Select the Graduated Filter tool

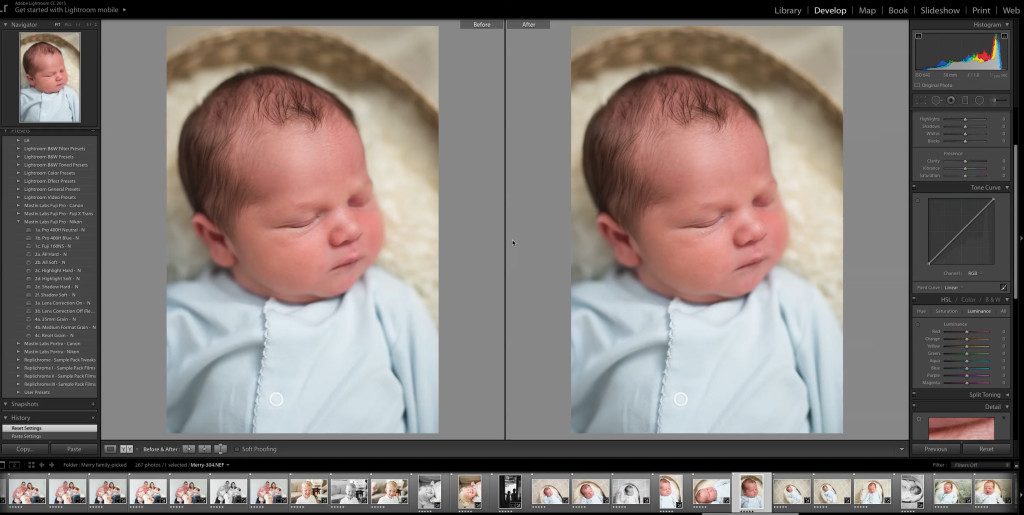(x=964, y=100)
